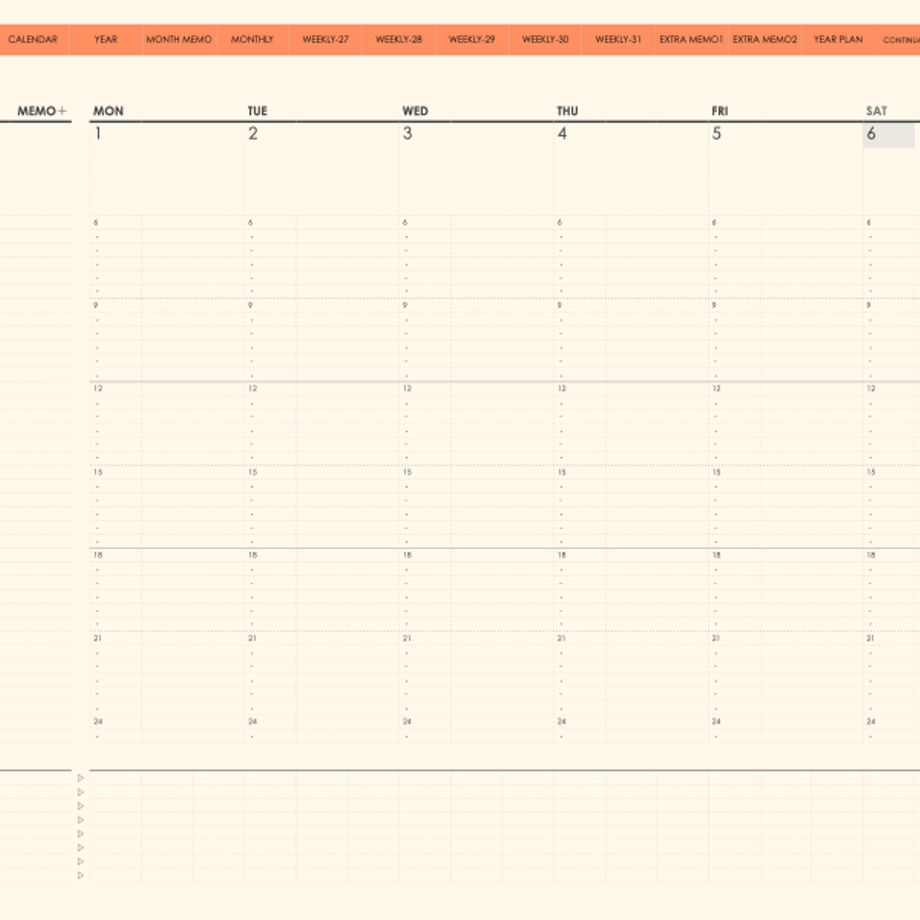Open the EXTRA MEMO1 tab
The width and height of the screenshot is (920, 920).
pyautogui.click(x=691, y=39)
